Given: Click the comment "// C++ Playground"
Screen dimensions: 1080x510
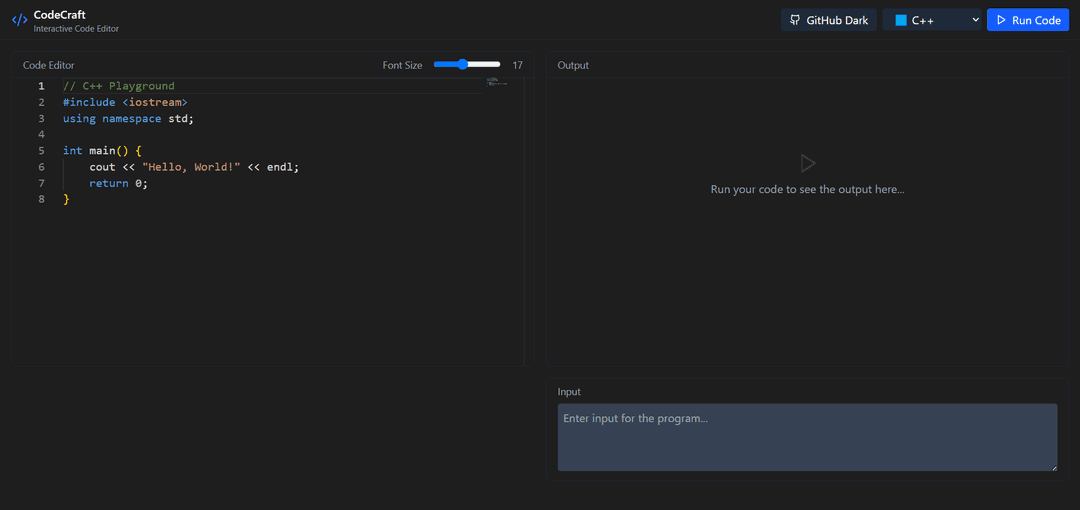Looking at the screenshot, I should pos(118,86).
